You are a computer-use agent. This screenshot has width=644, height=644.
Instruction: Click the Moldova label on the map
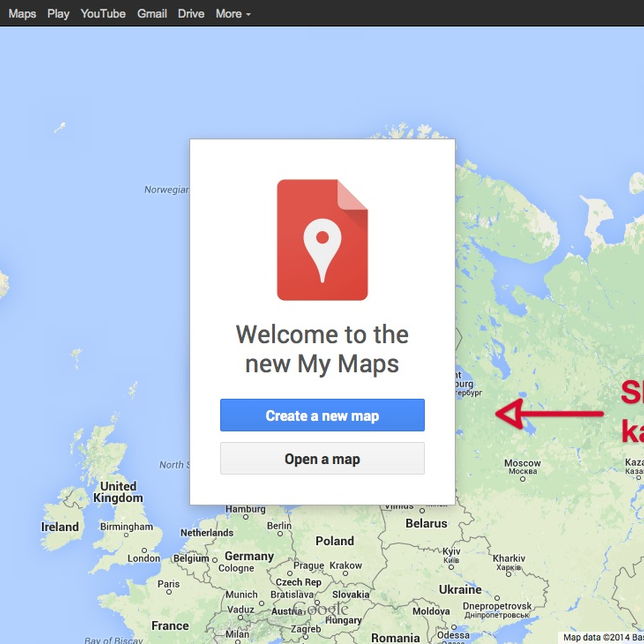(x=431, y=611)
